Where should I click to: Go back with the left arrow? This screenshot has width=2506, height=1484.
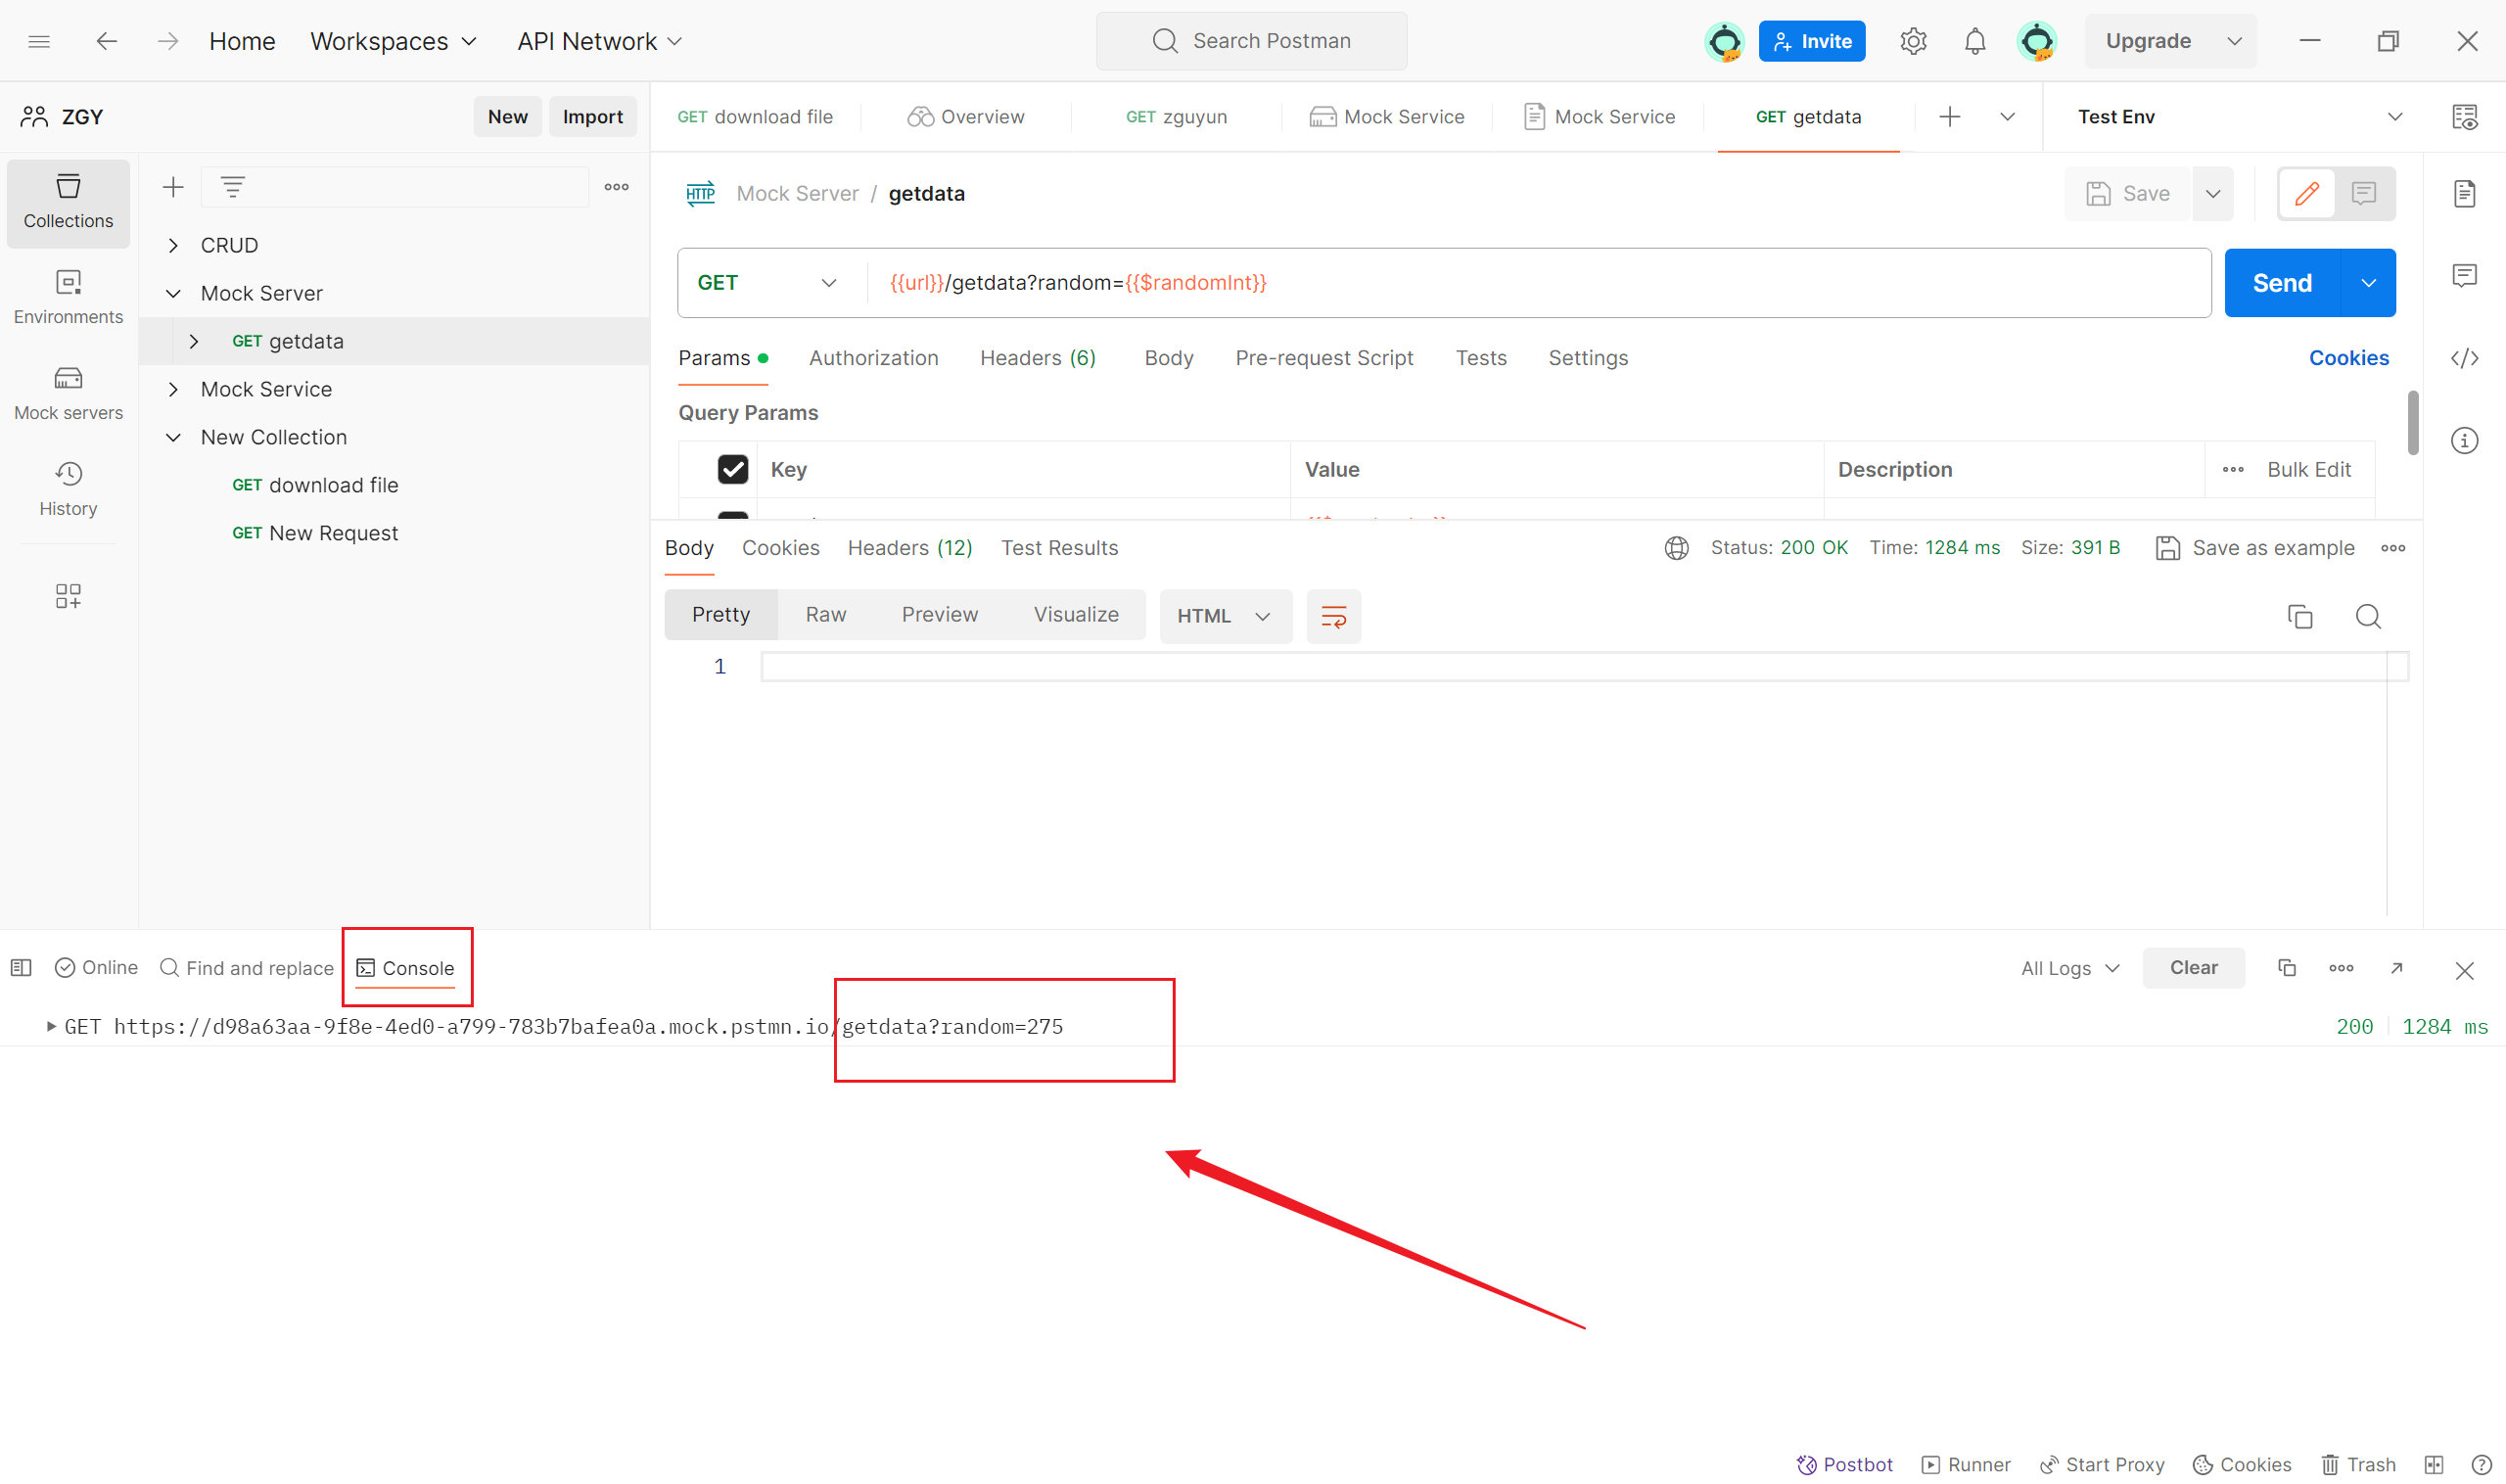(106, 41)
